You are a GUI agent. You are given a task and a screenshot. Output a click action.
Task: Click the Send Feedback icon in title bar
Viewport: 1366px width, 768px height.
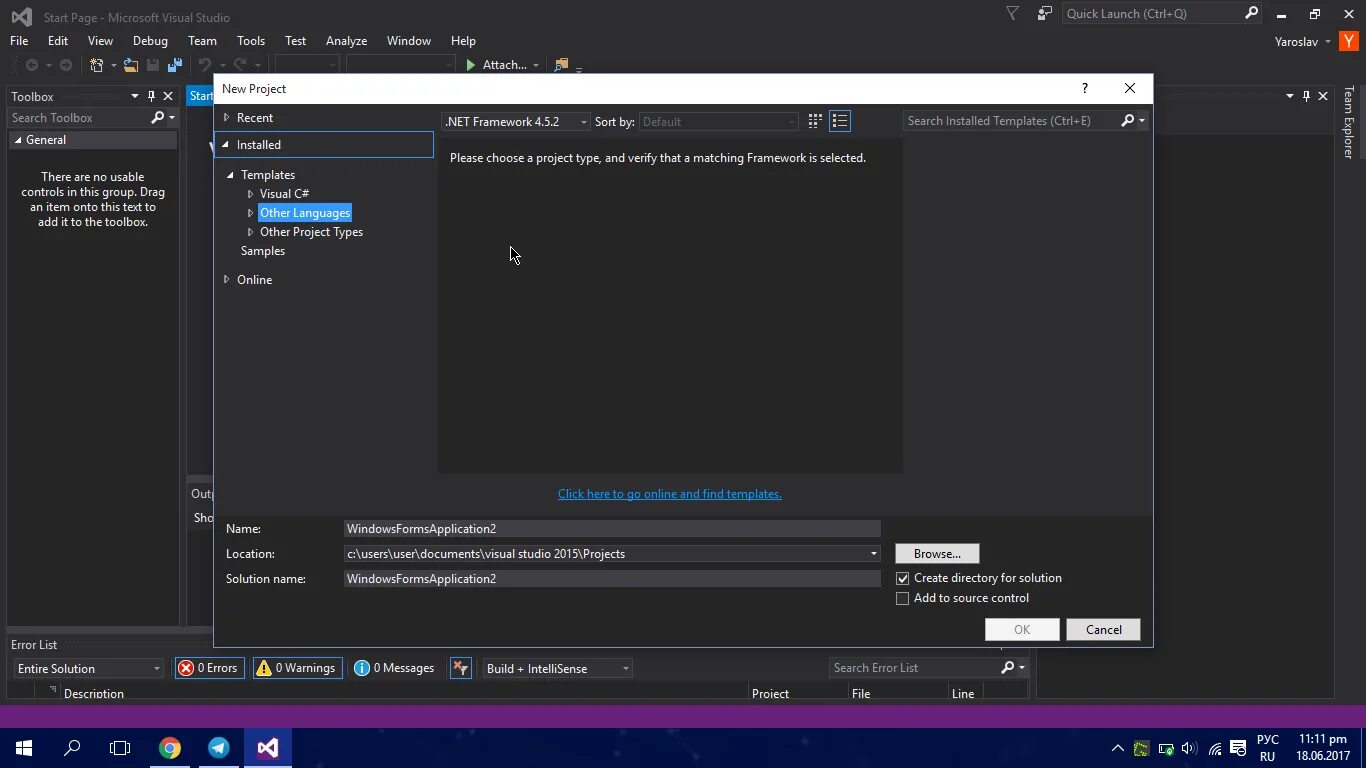1045,14
